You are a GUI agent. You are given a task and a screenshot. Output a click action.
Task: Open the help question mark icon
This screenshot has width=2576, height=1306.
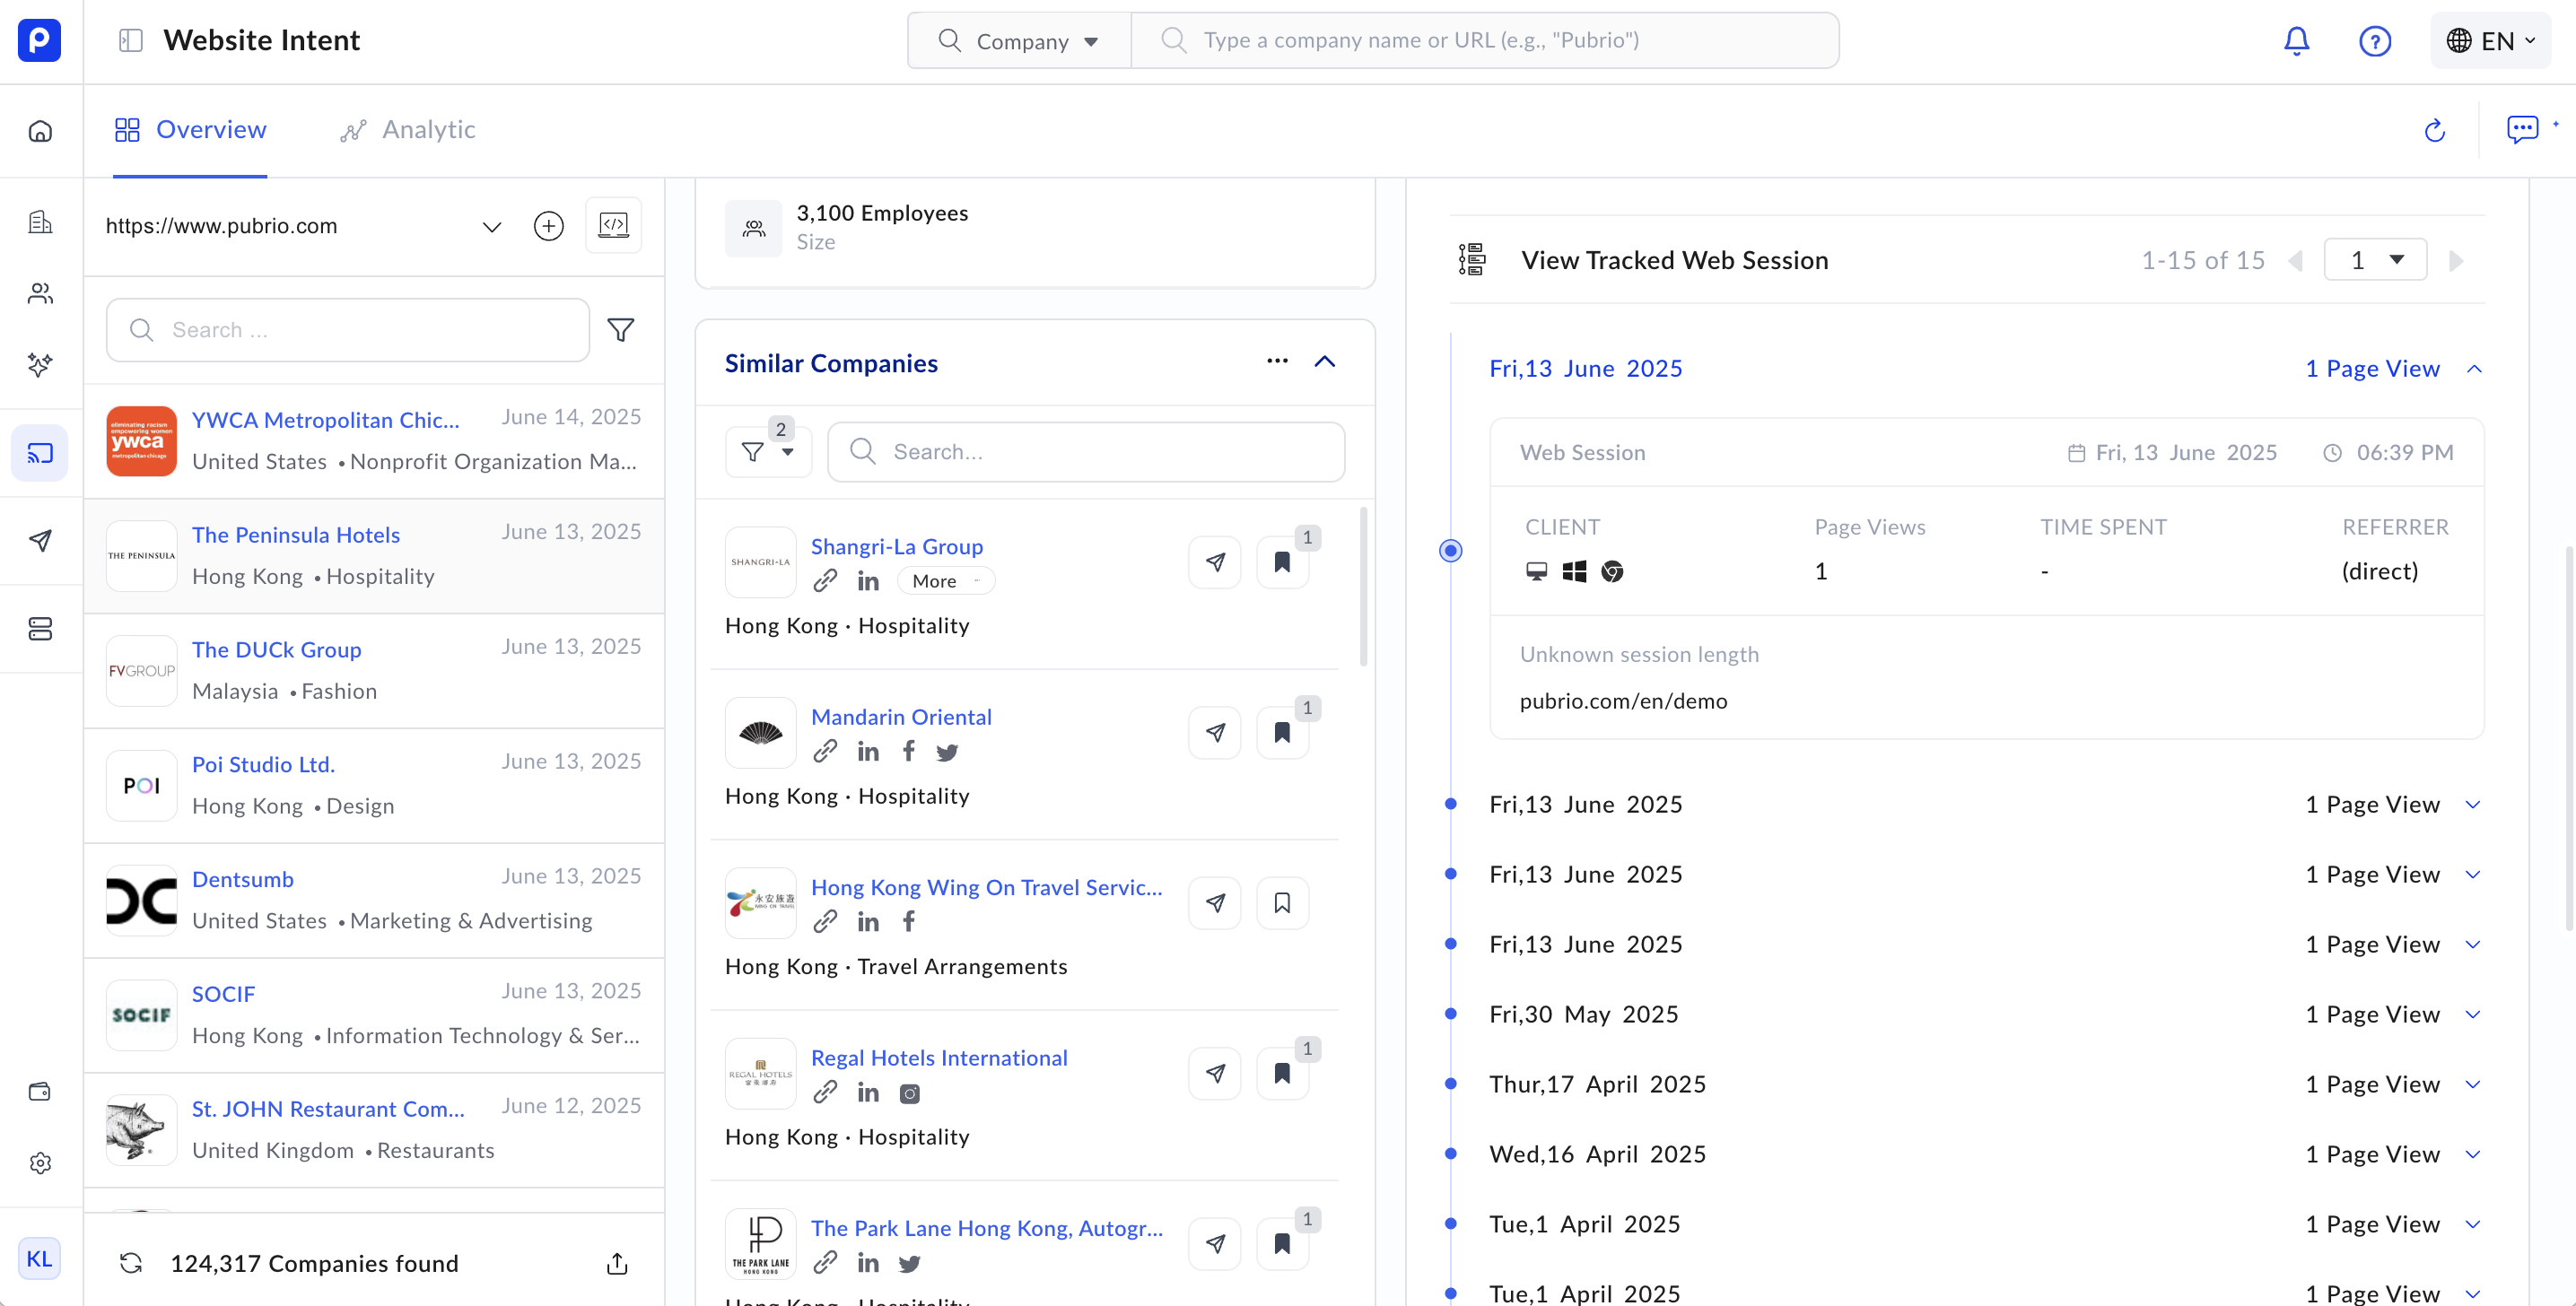[2374, 41]
